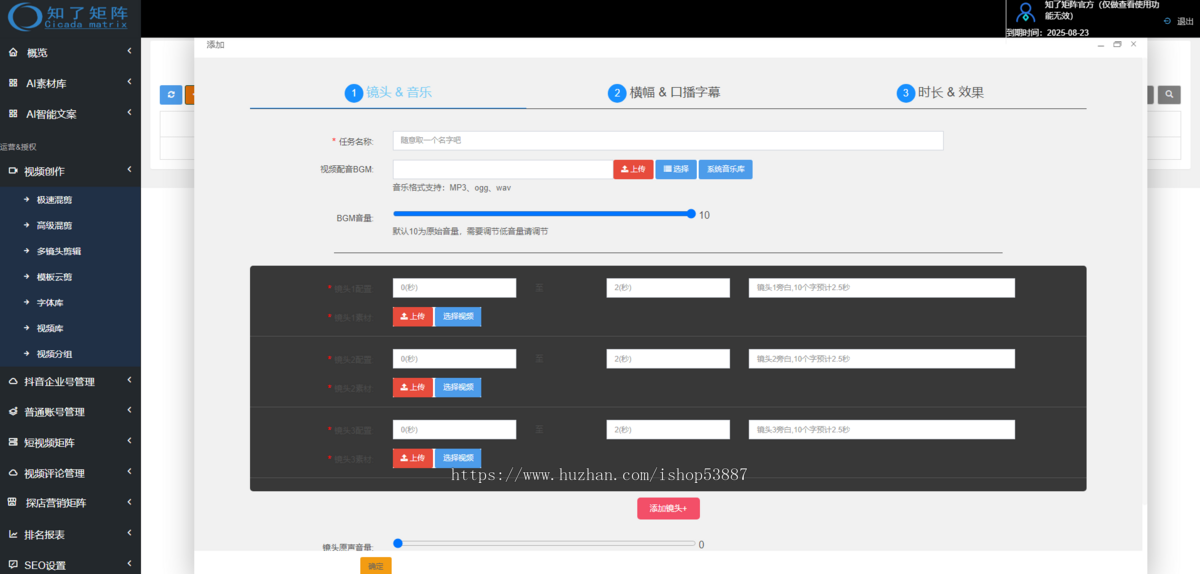Click 选择视频 for 镜头2素材
Screen dimensions: 1200x574
point(458,387)
